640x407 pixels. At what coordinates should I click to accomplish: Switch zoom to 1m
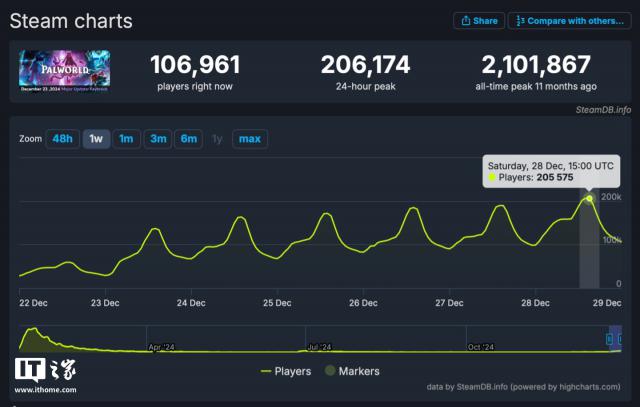(126, 139)
